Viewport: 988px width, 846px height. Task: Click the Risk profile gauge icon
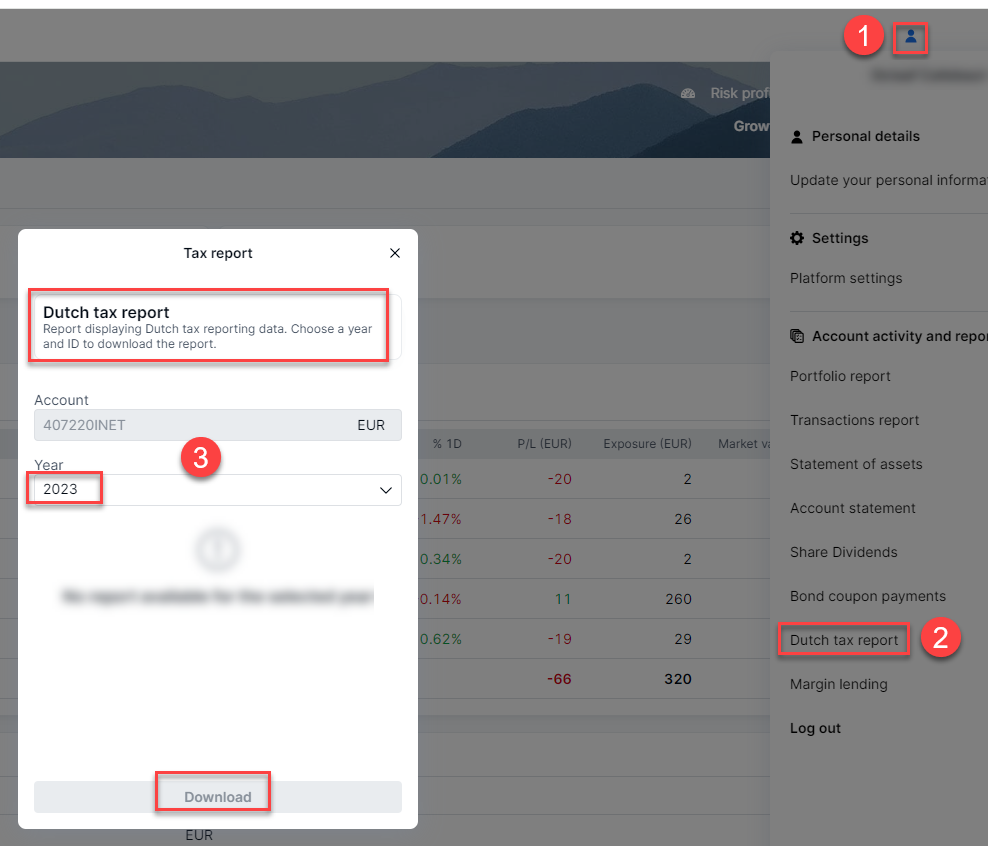[688, 93]
